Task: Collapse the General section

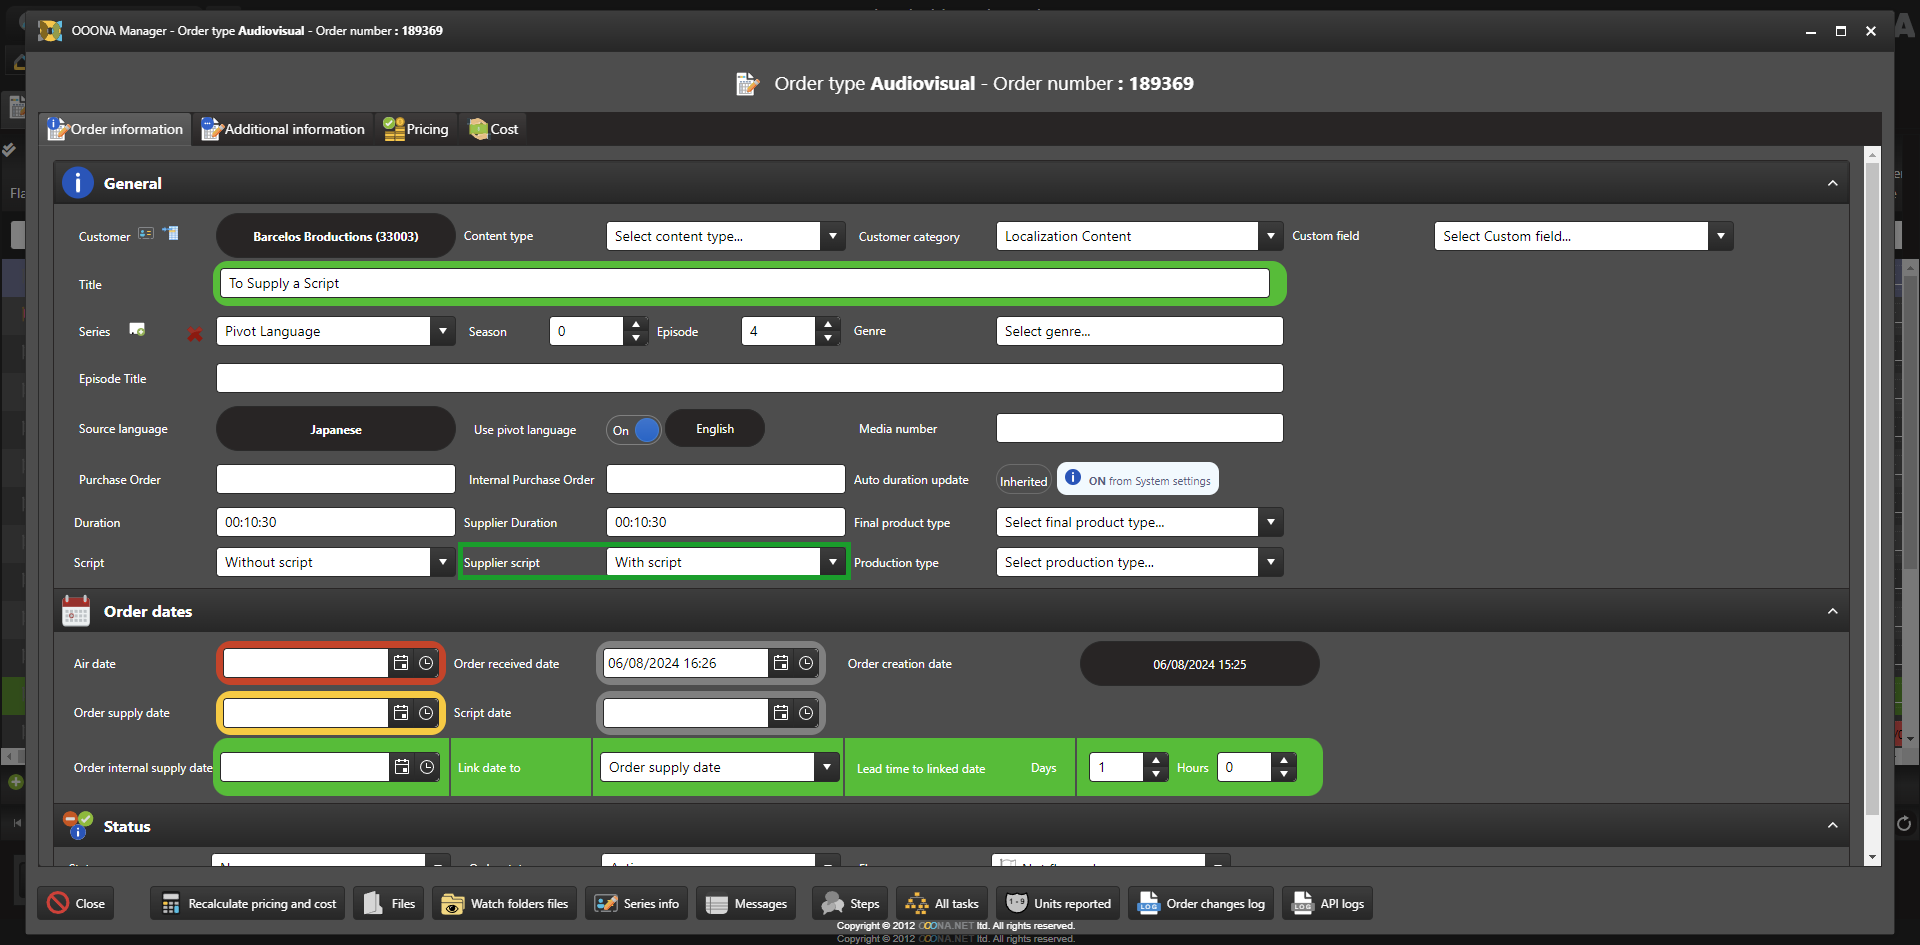Action: click(x=1832, y=184)
